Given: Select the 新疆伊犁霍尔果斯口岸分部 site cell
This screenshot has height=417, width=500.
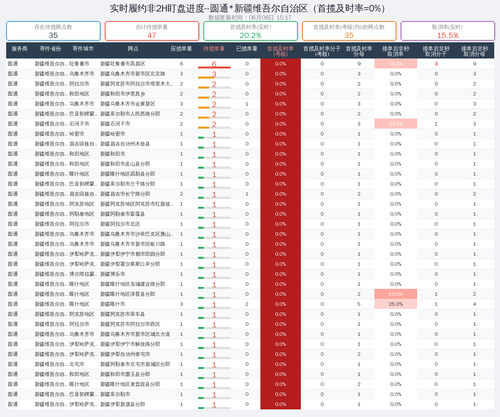Looking at the screenshot, I should [x=130, y=264].
